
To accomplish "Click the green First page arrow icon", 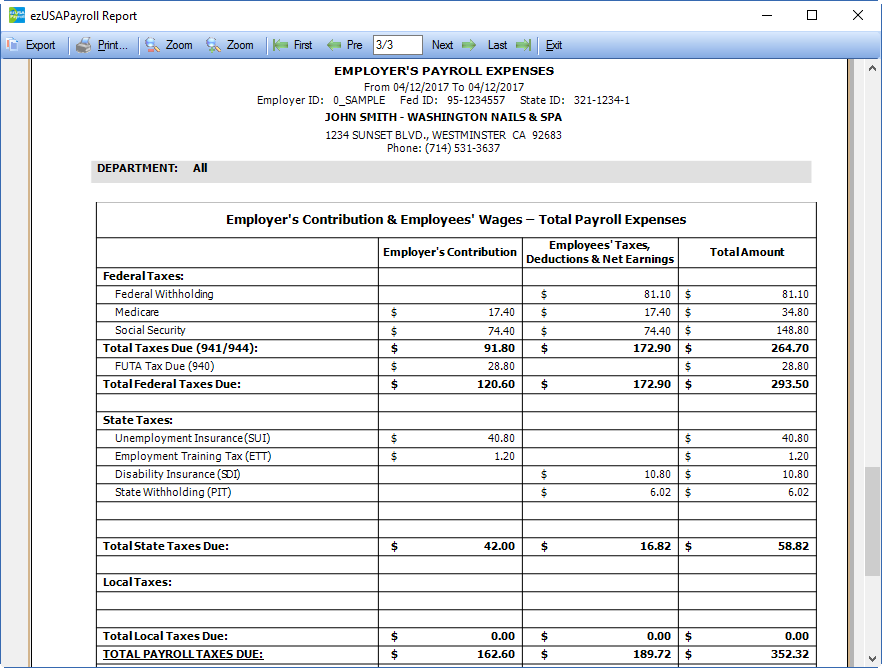I will click(x=281, y=45).
